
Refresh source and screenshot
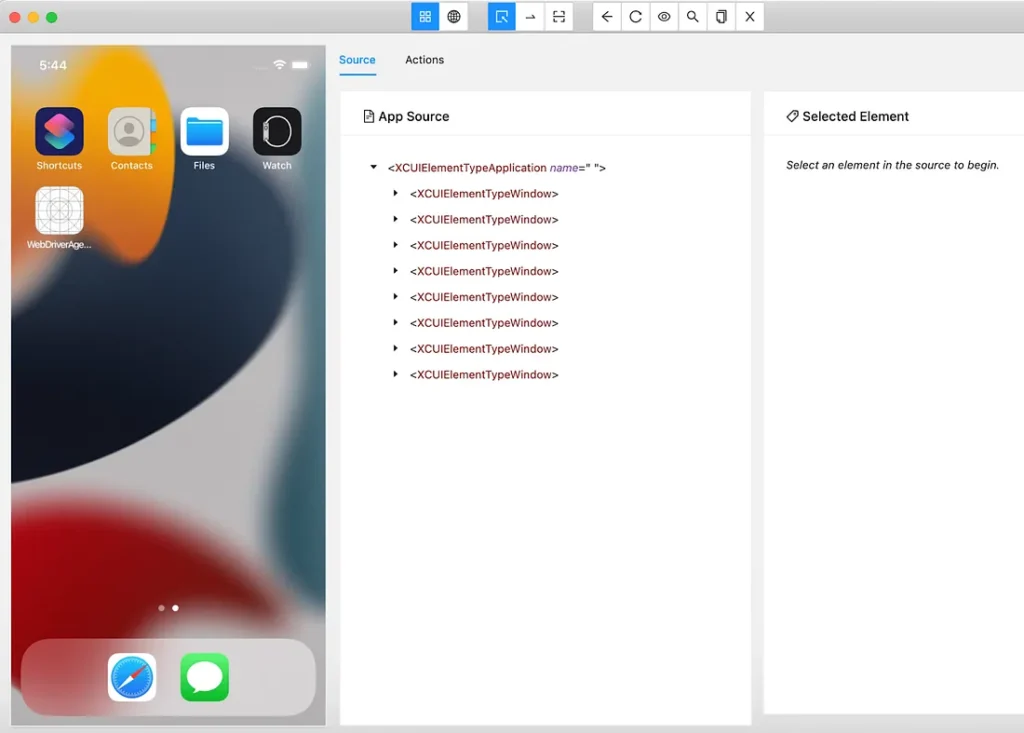point(635,17)
